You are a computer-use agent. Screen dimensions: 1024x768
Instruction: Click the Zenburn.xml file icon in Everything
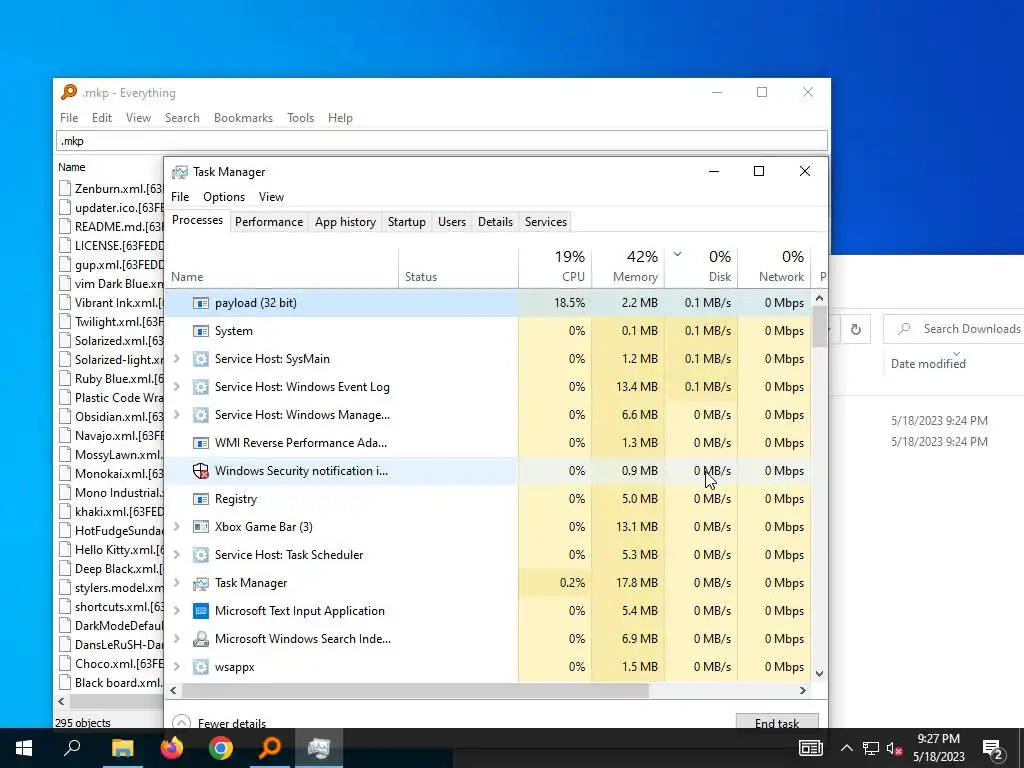click(x=65, y=189)
